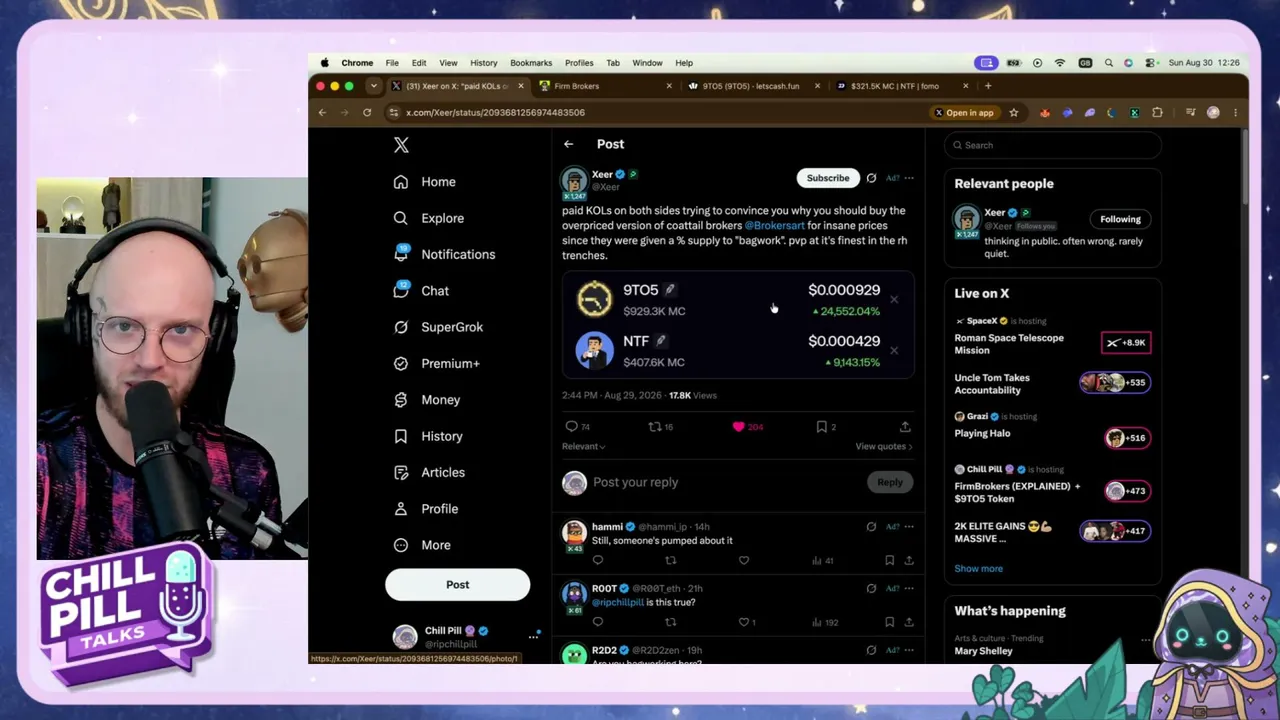This screenshot has width=1280, height=720.
Task: Click the pencil icon beside 9TO5
Action: [x=670, y=290]
